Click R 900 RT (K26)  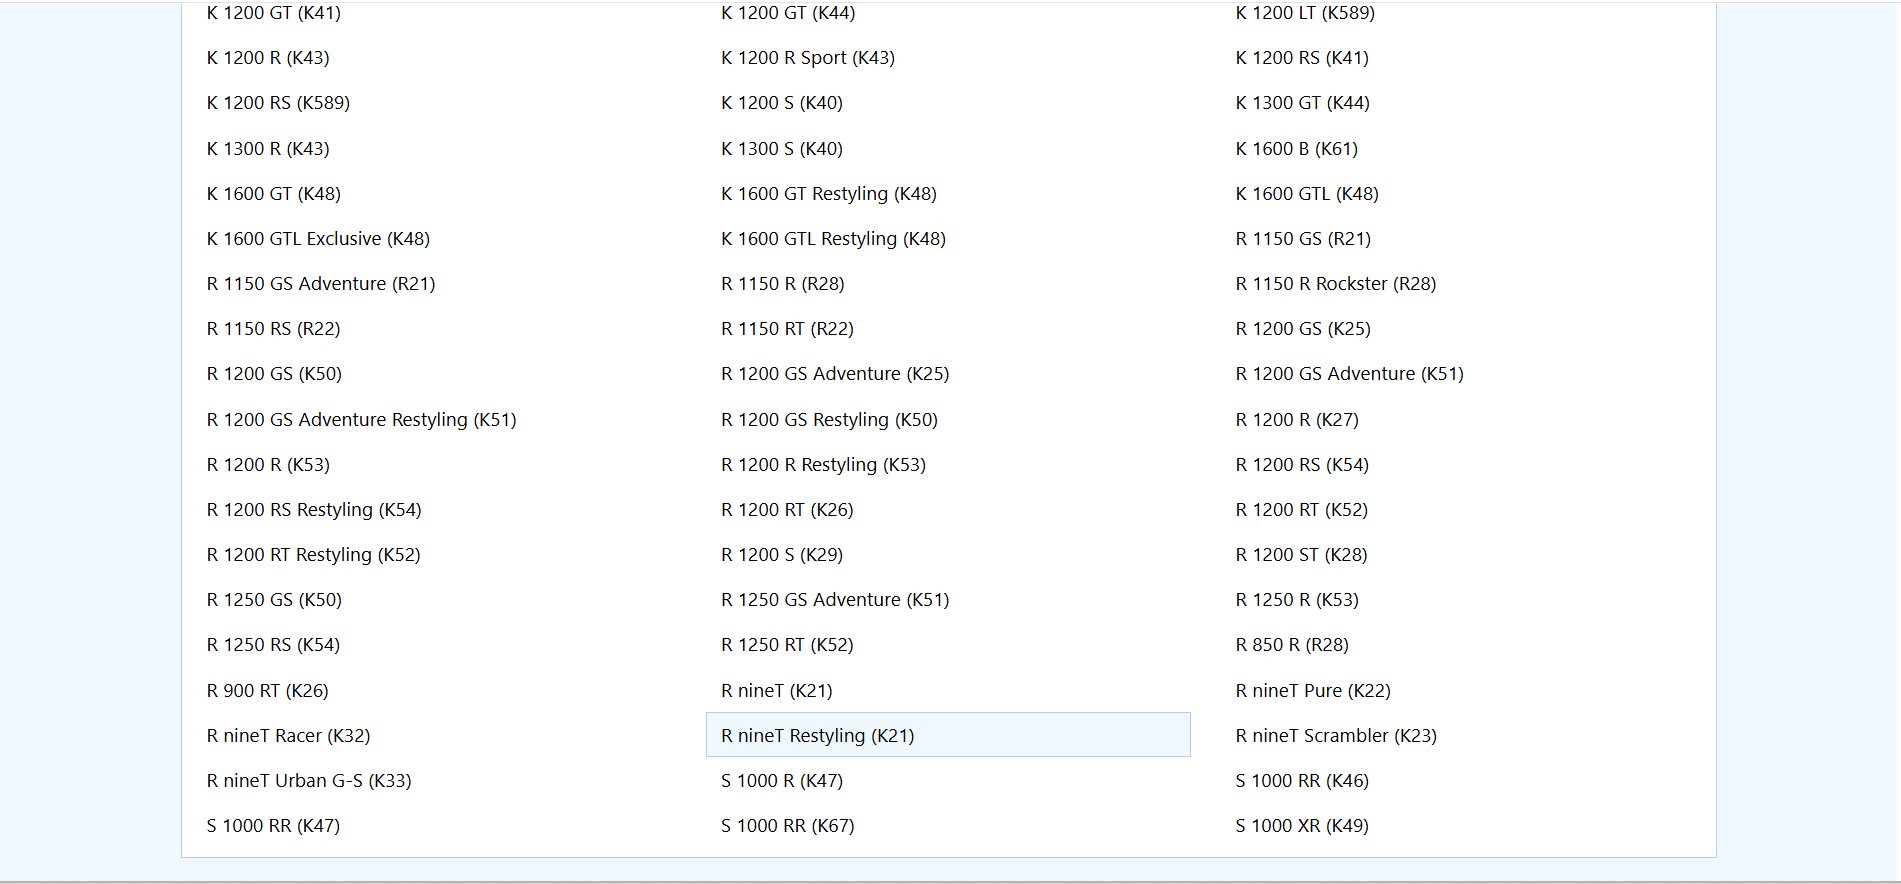coord(267,691)
